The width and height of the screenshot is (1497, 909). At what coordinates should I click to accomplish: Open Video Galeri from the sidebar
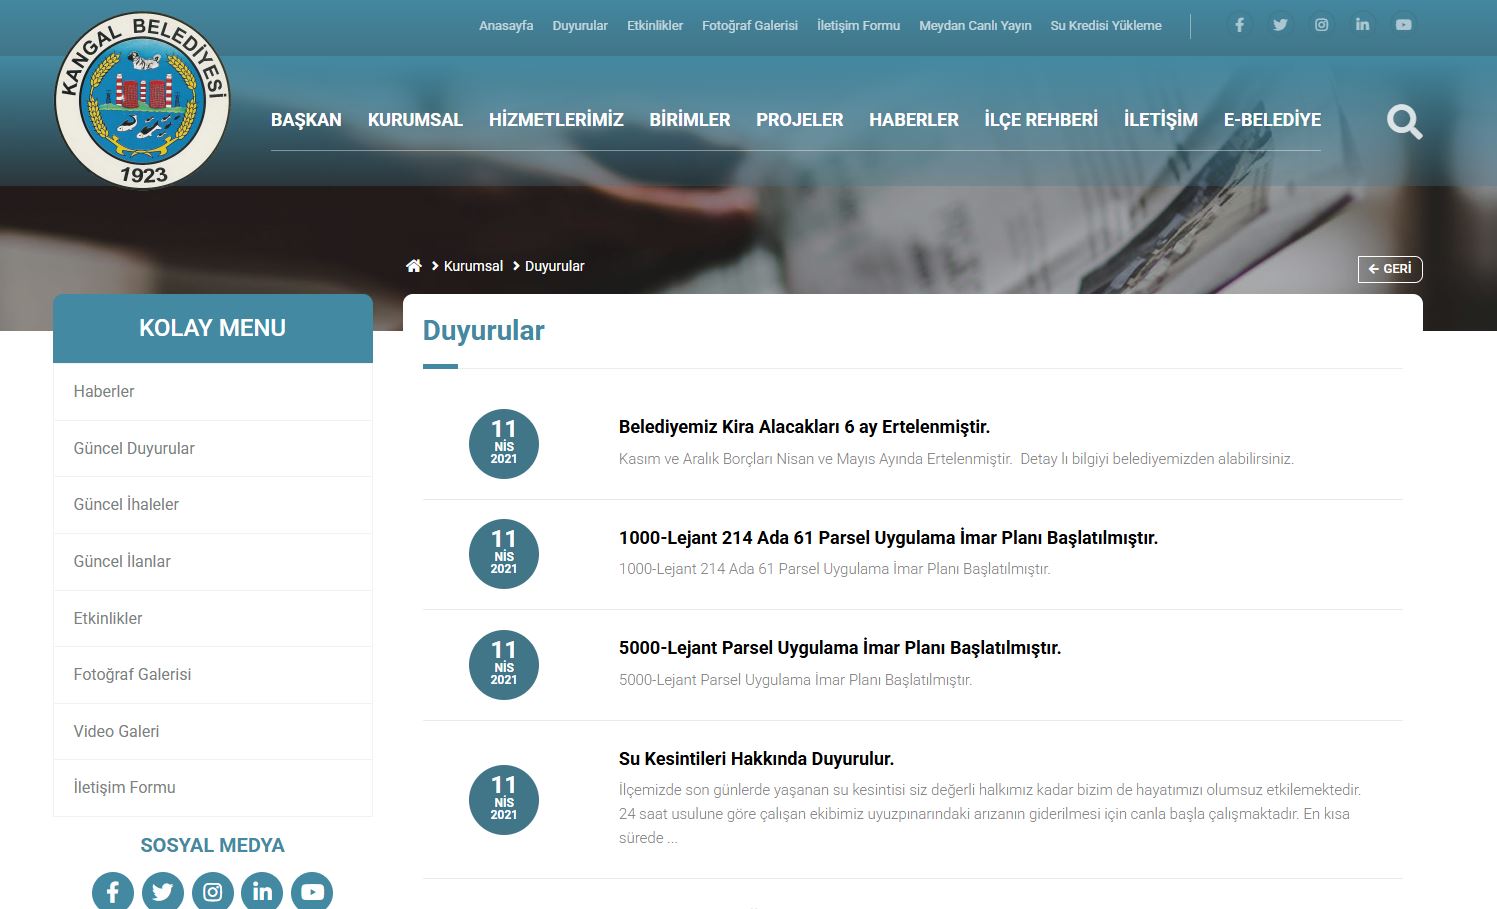[116, 731]
